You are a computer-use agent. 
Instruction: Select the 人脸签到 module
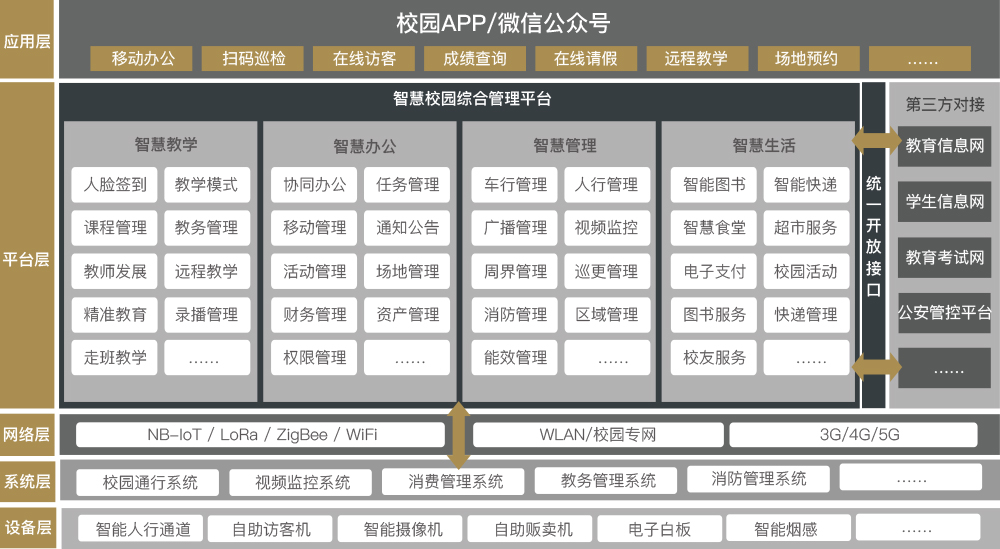pyautogui.click(x=114, y=185)
